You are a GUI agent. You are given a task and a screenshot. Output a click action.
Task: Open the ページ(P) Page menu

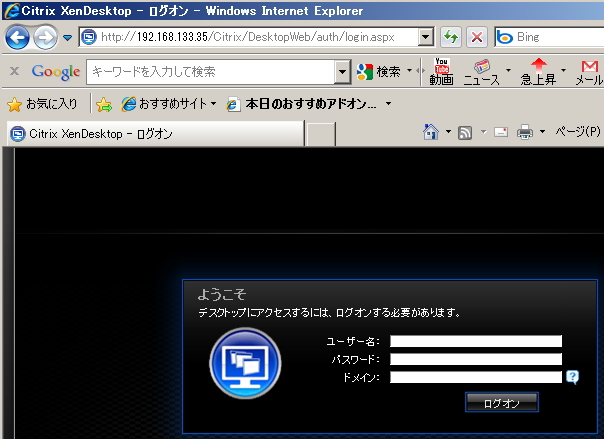[x=577, y=132]
